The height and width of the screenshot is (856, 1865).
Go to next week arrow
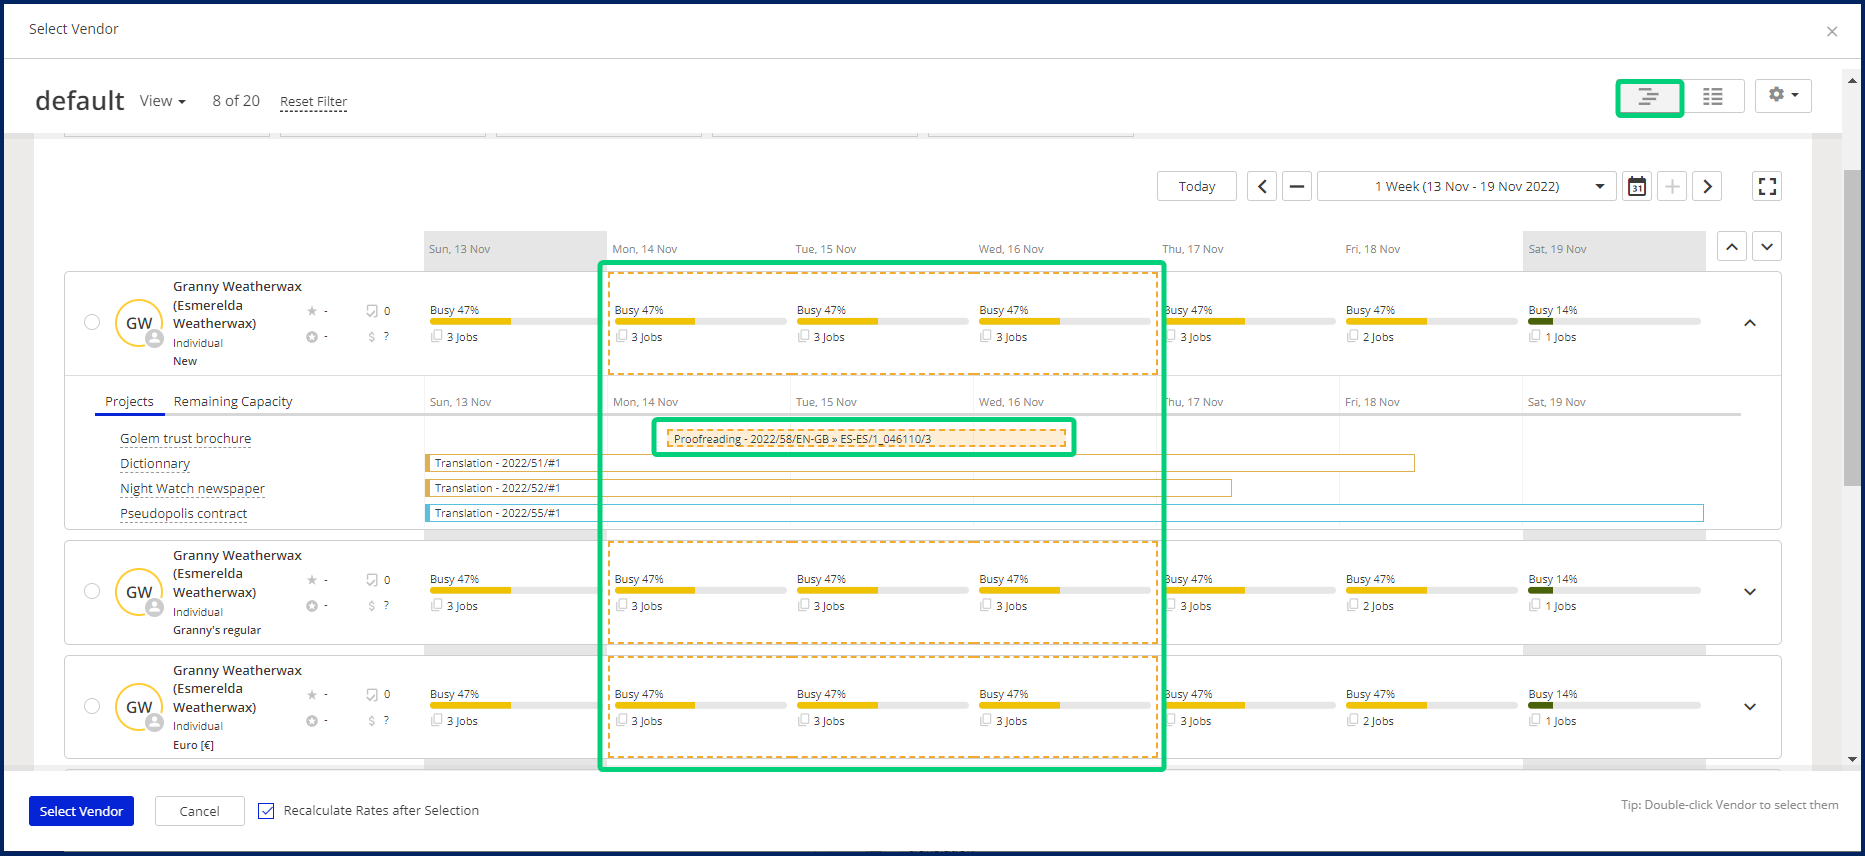tap(1707, 186)
